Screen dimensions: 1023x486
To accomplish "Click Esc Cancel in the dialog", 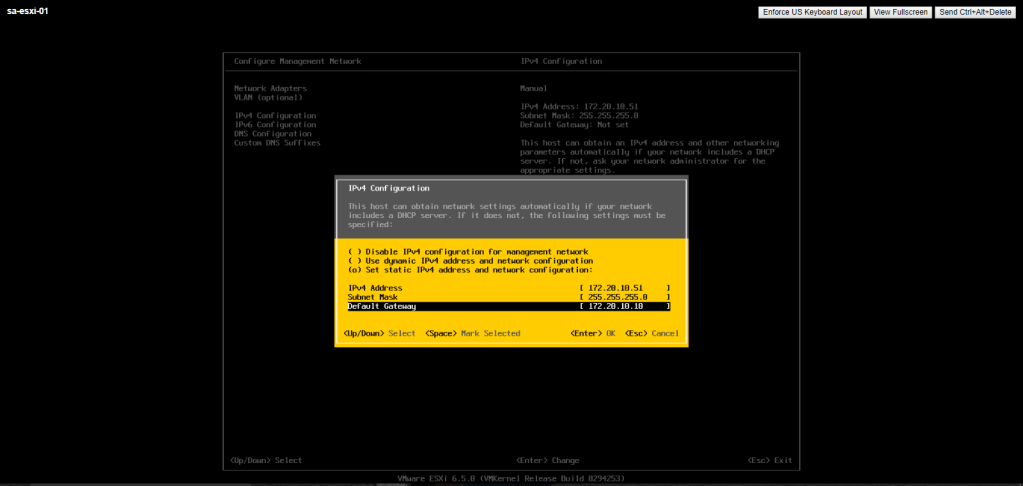I will [653, 333].
